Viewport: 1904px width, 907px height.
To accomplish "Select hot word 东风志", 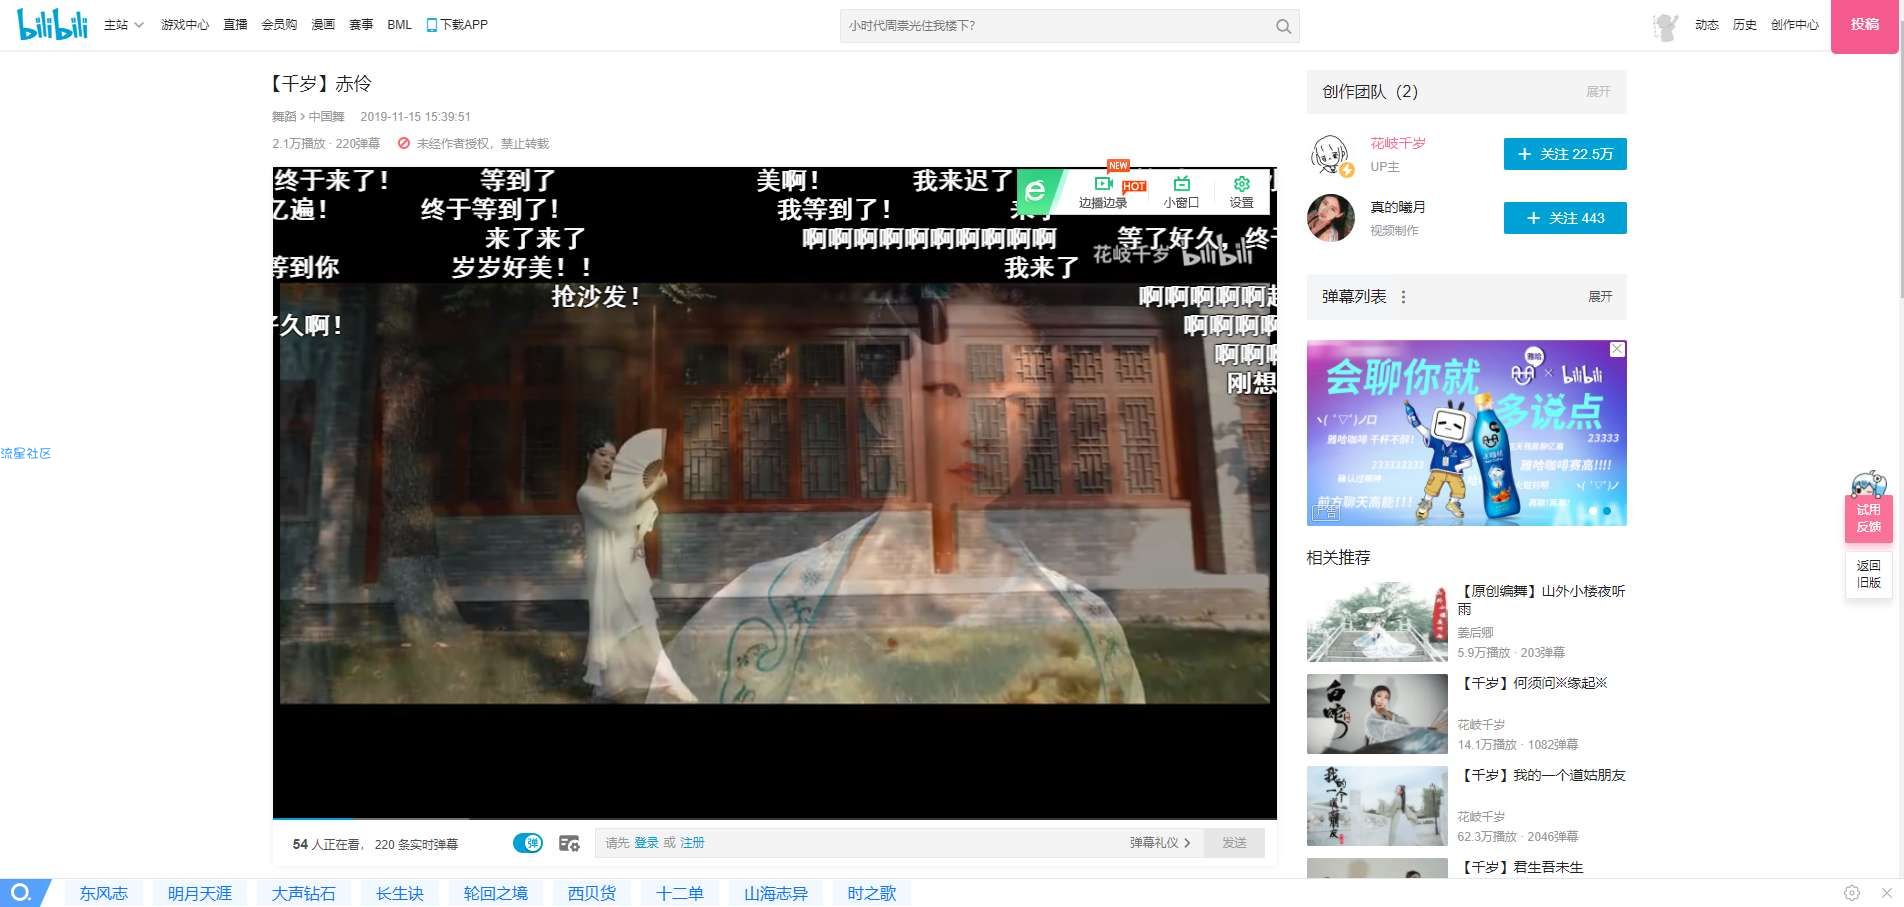I will 104,893.
